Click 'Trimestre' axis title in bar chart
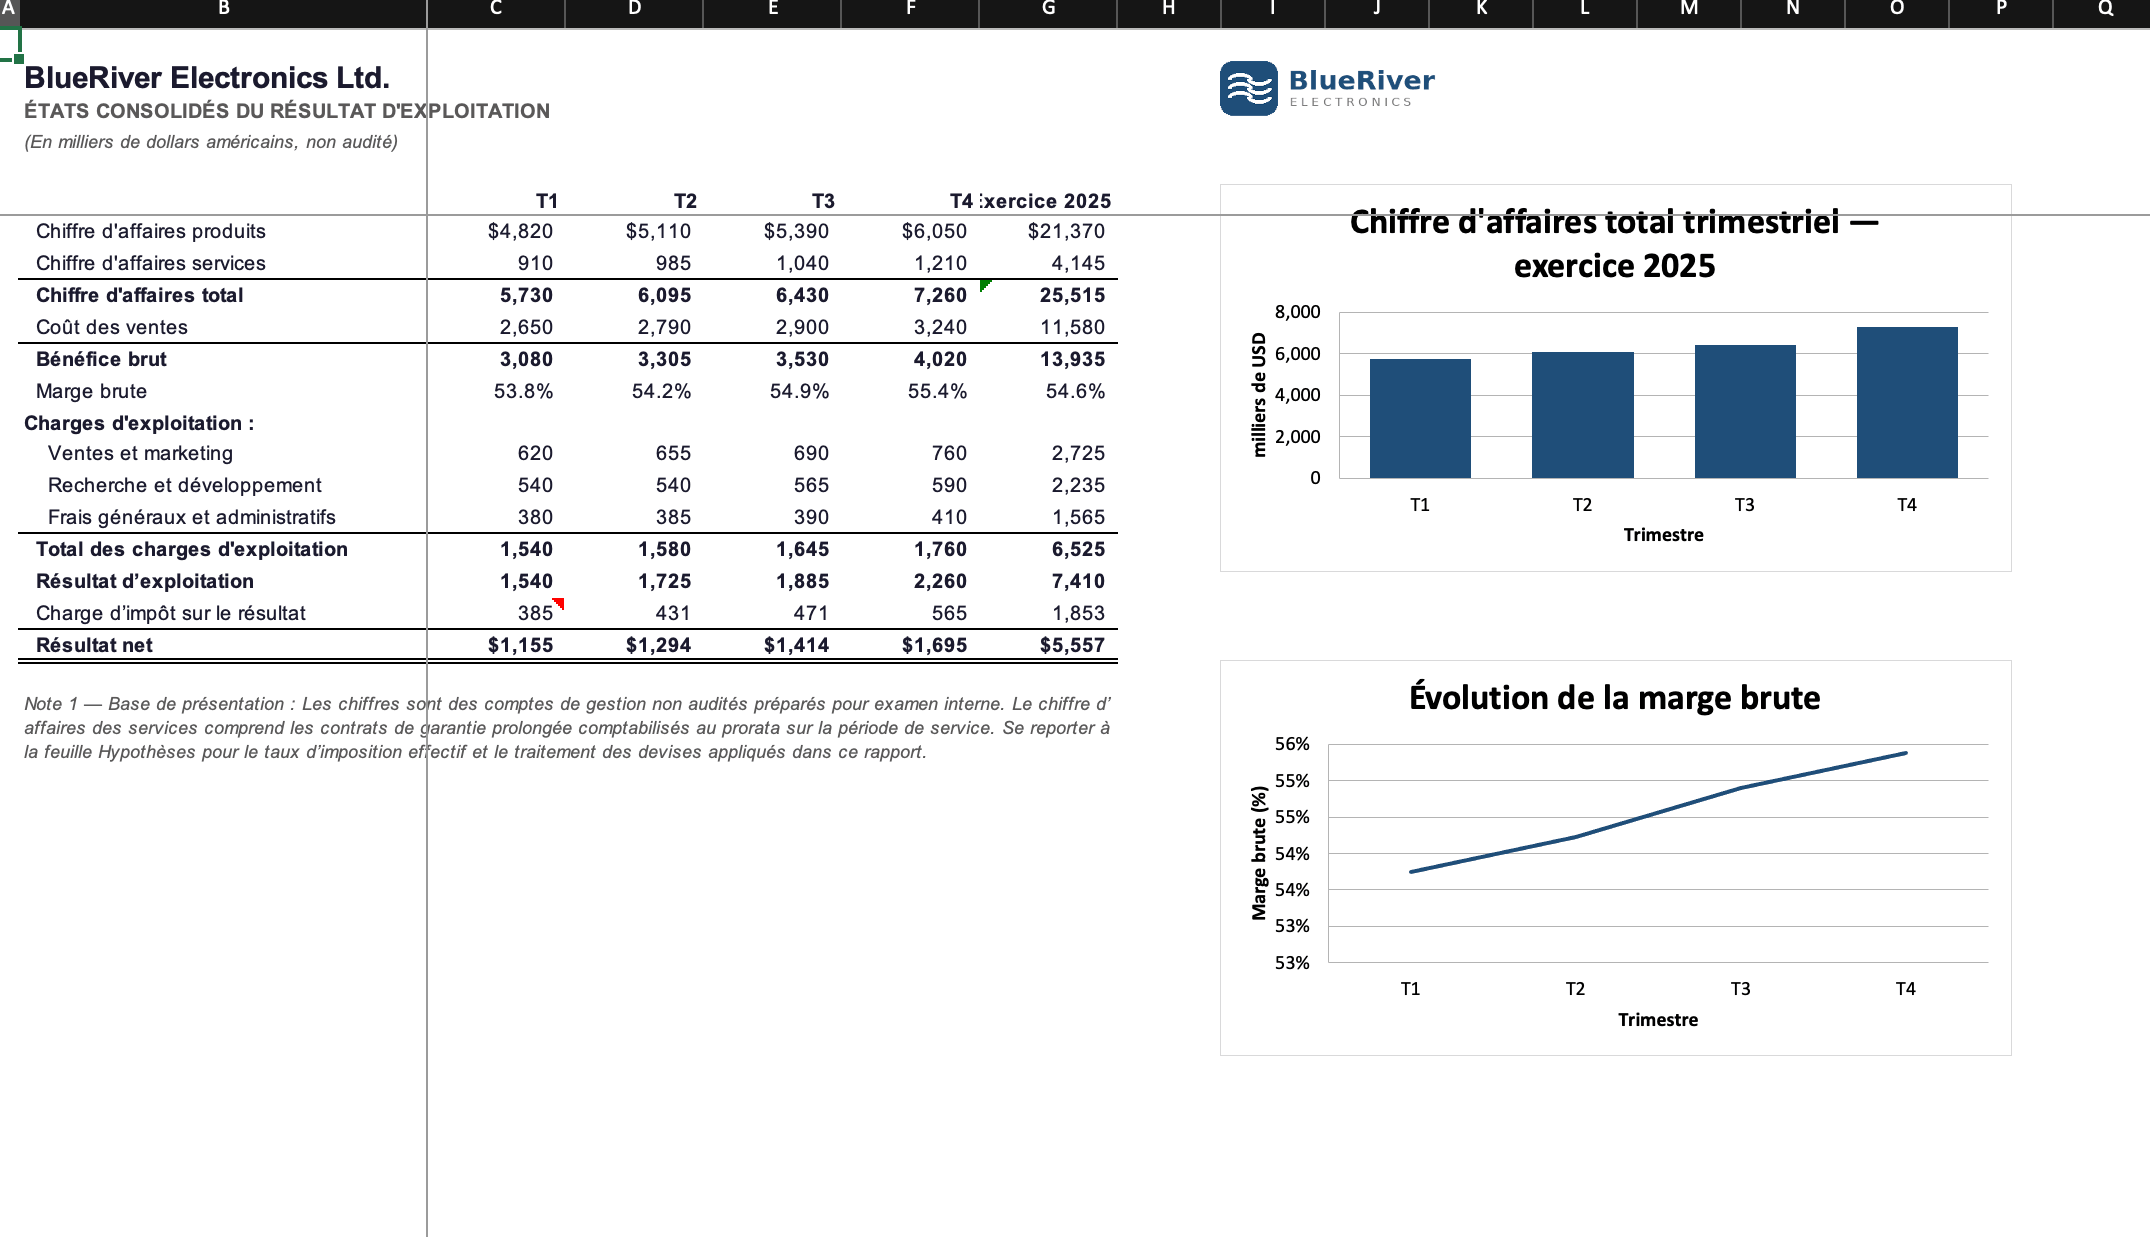This screenshot has height=1237, width=2150. pyautogui.click(x=1663, y=535)
